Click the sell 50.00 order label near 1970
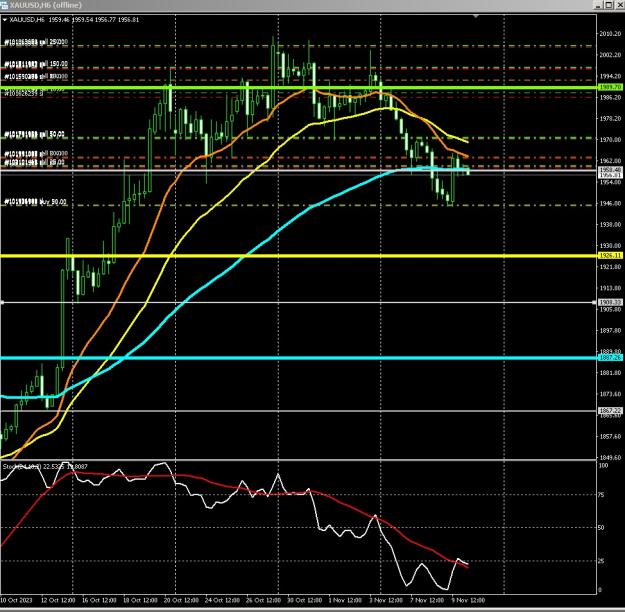 [x=34, y=134]
